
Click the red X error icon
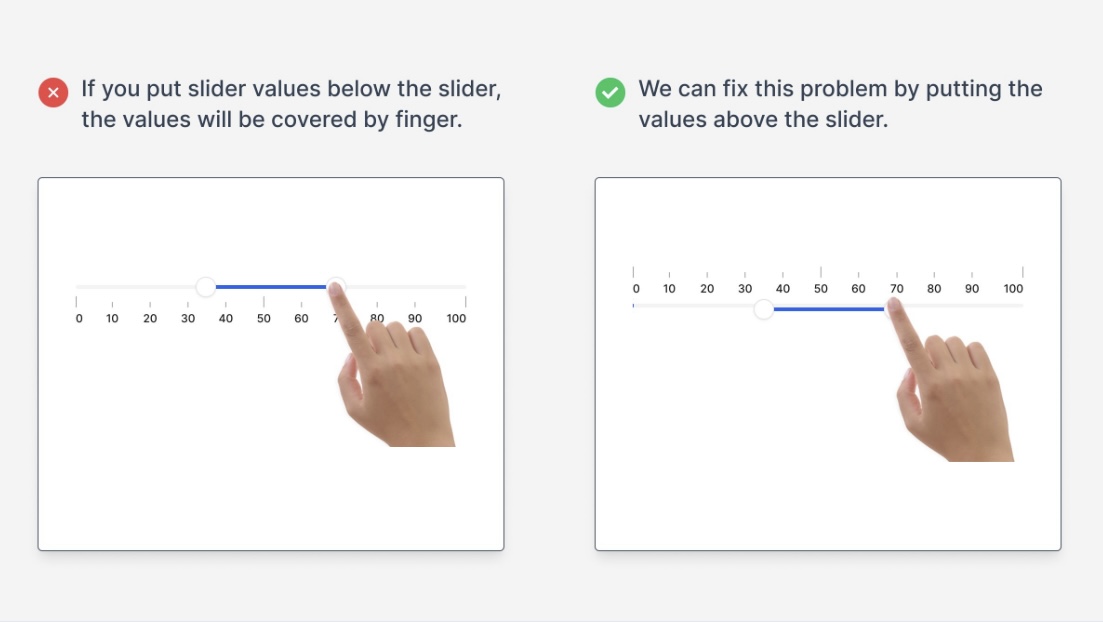53,93
